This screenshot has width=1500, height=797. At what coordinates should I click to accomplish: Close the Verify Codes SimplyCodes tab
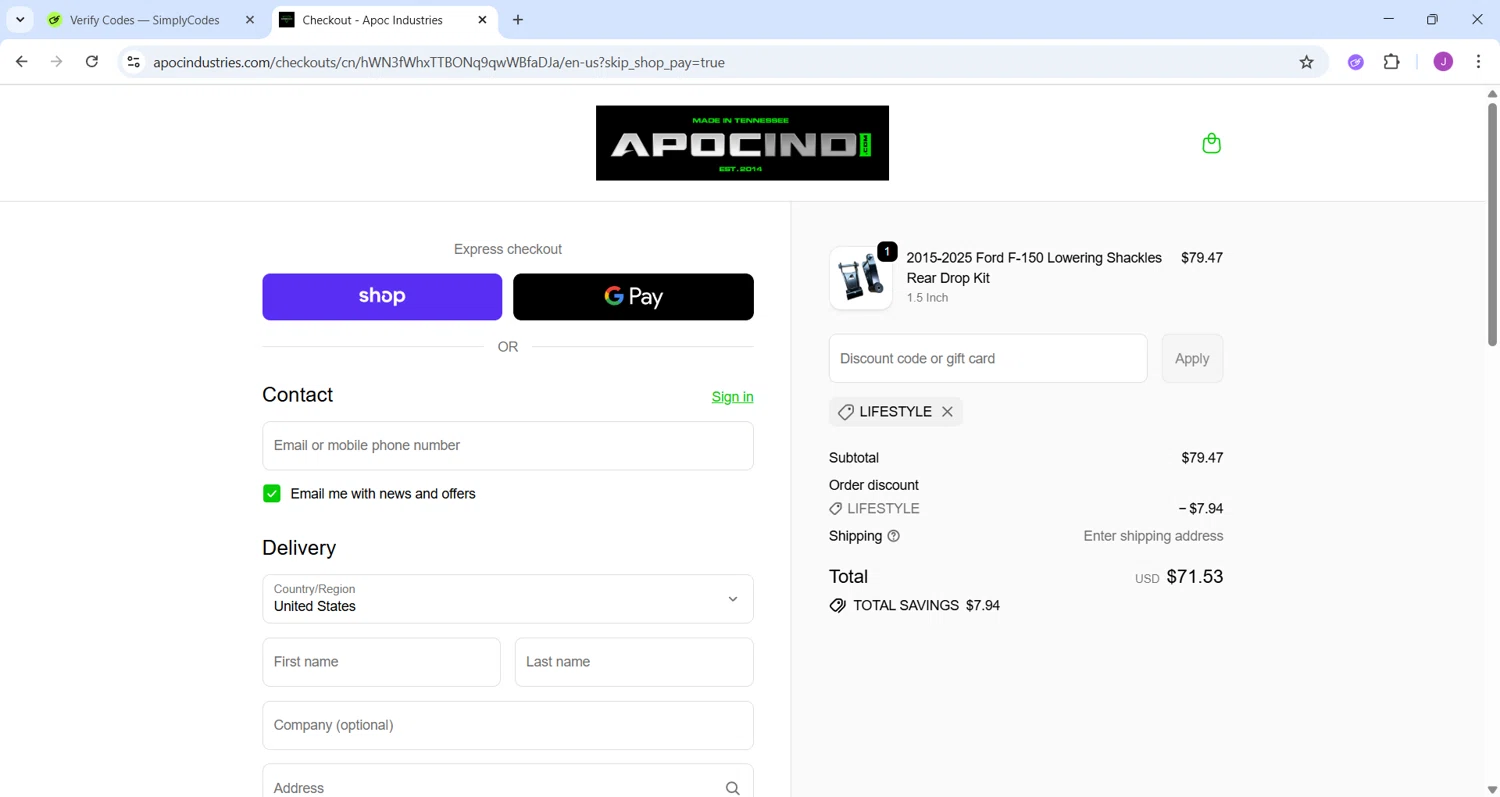point(250,20)
